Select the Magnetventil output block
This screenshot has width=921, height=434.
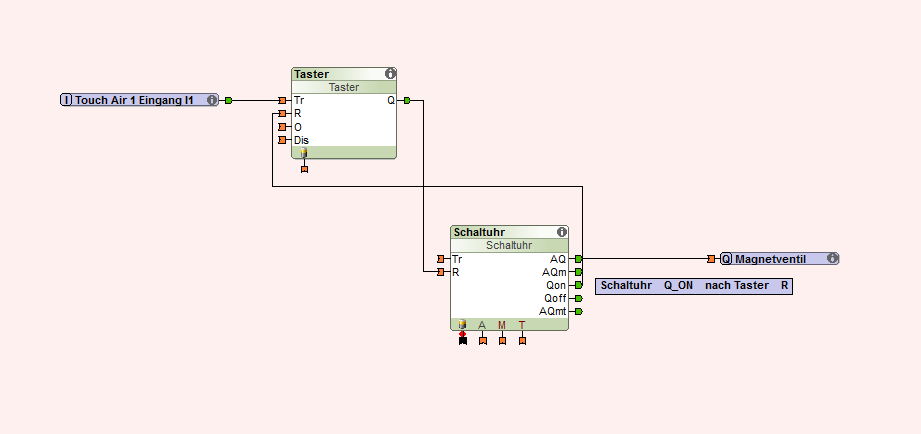779,258
